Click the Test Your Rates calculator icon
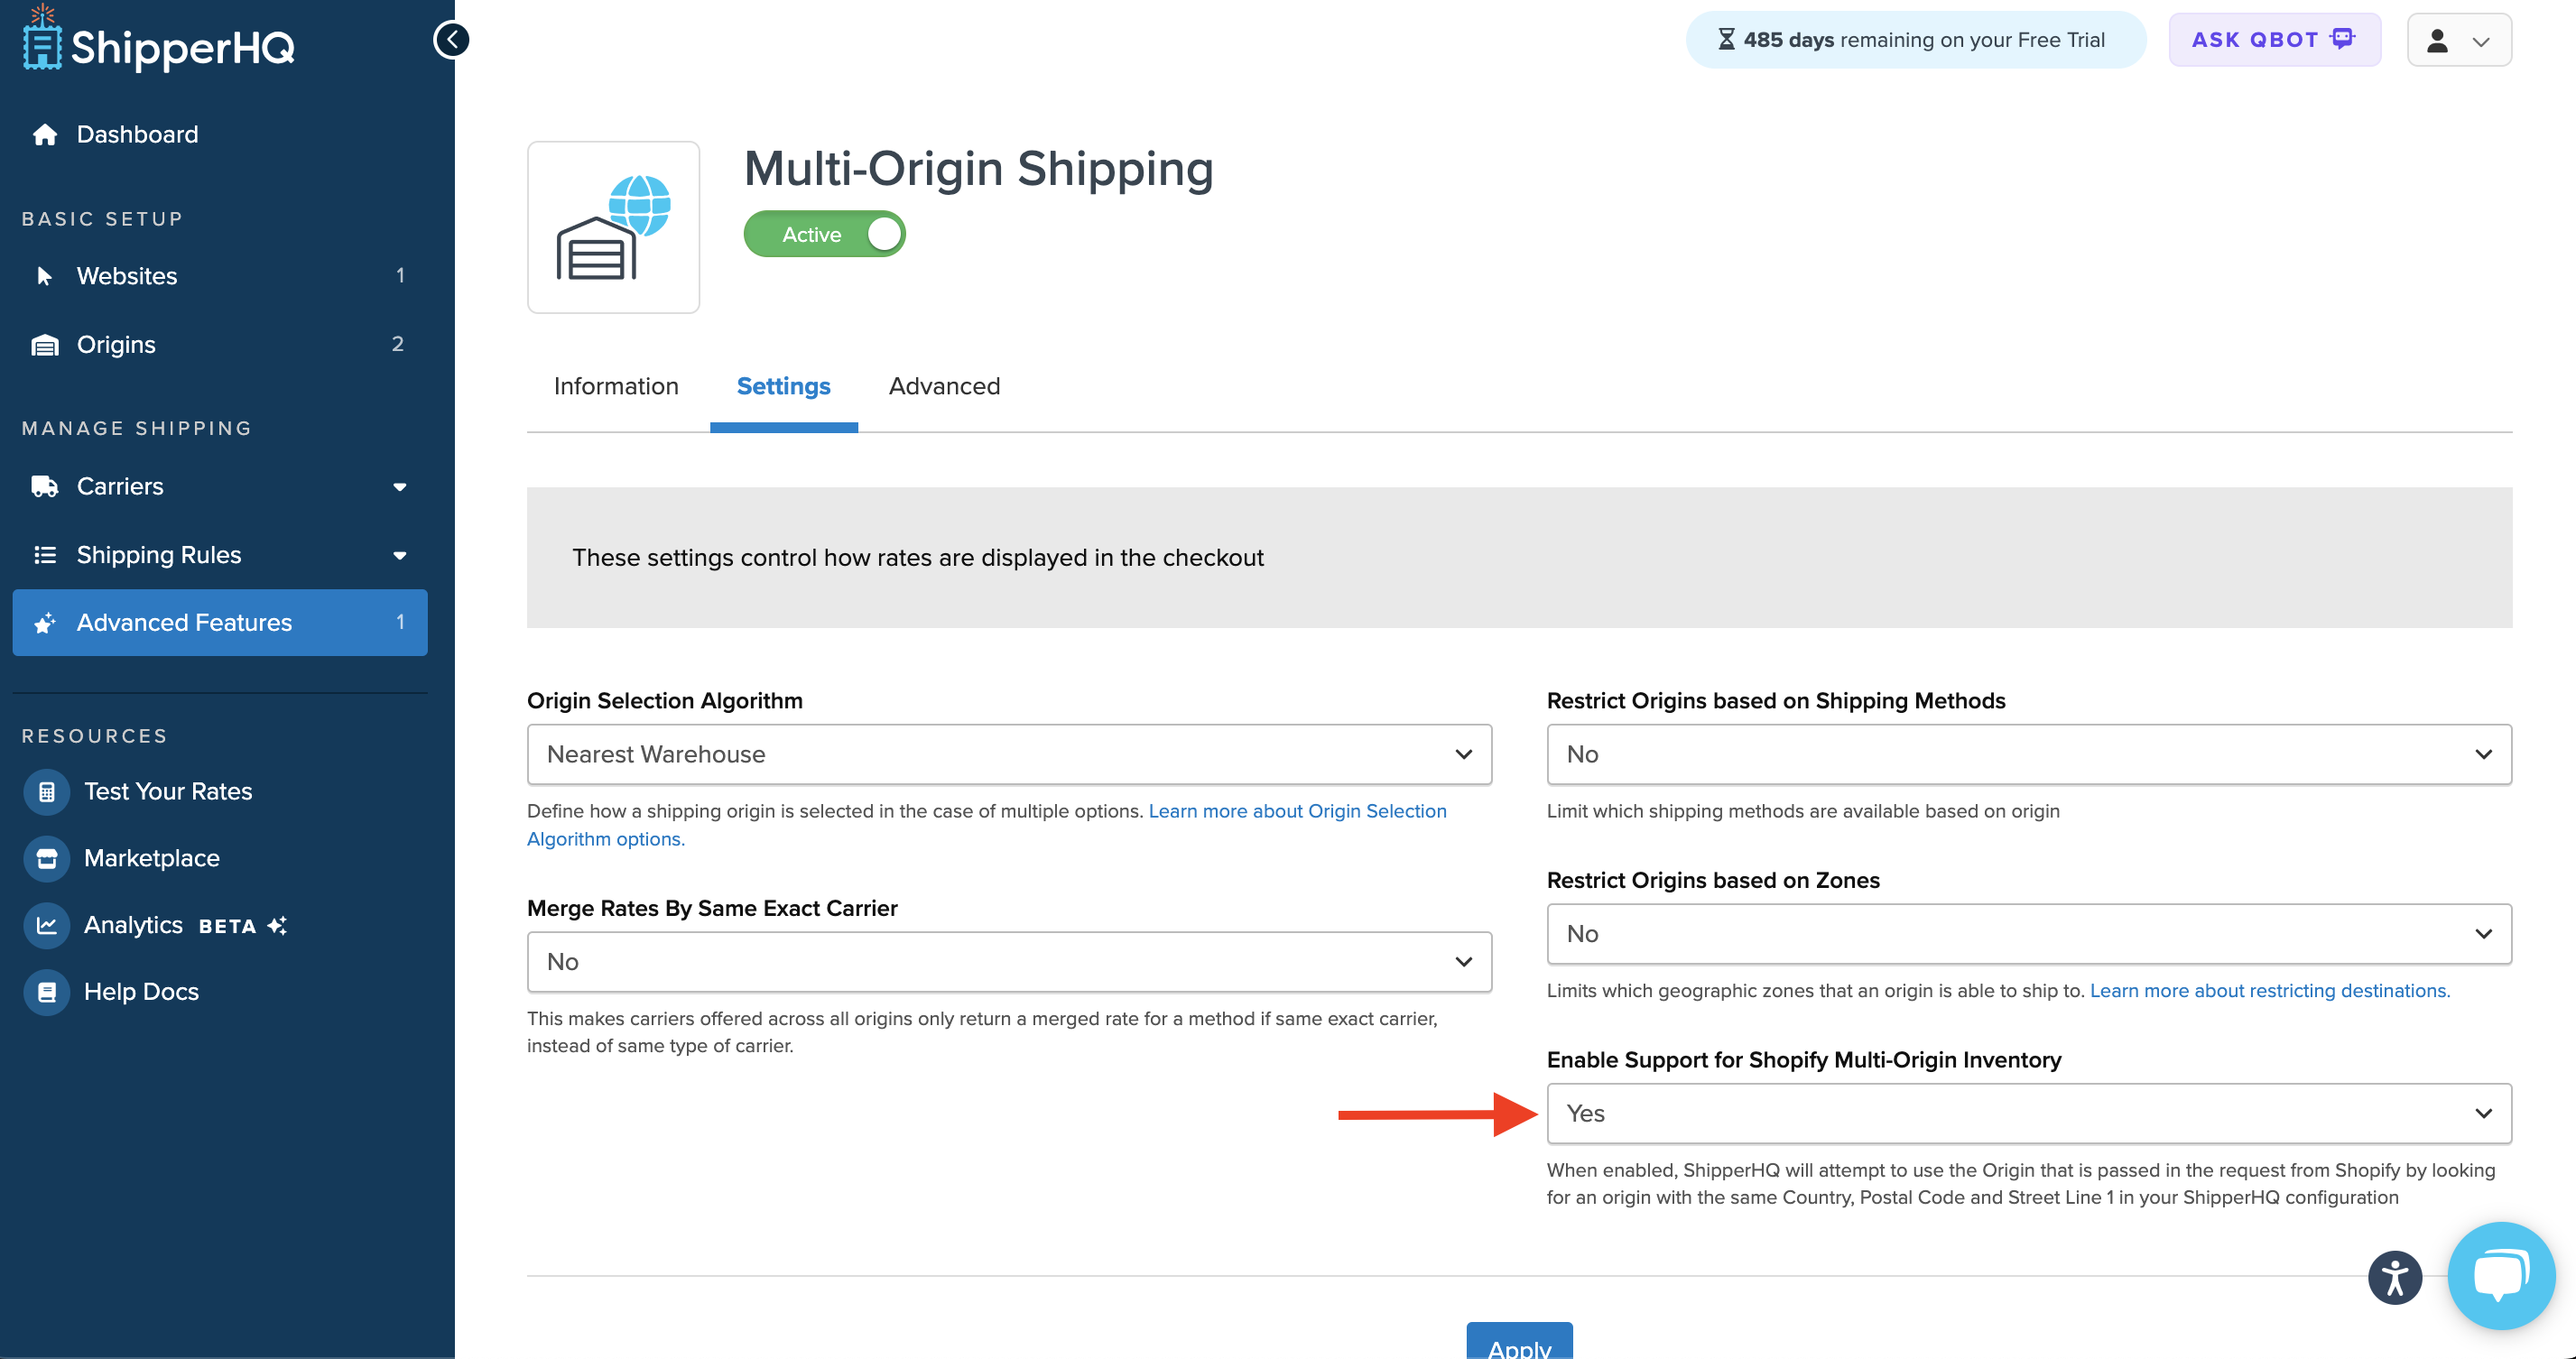The width and height of the screenshot is (2576, 1359). point(46,791)
